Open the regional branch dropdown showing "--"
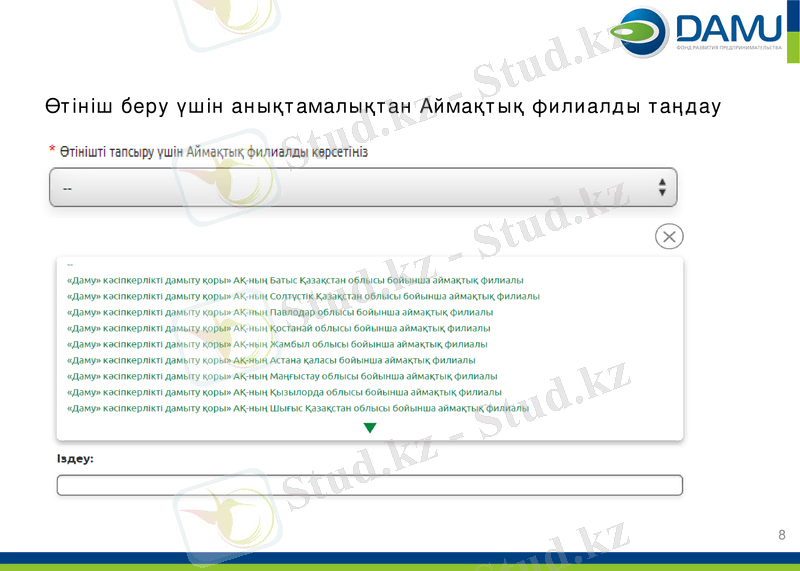800x571 pixels. pyautogui.click(x=363, y=187)
